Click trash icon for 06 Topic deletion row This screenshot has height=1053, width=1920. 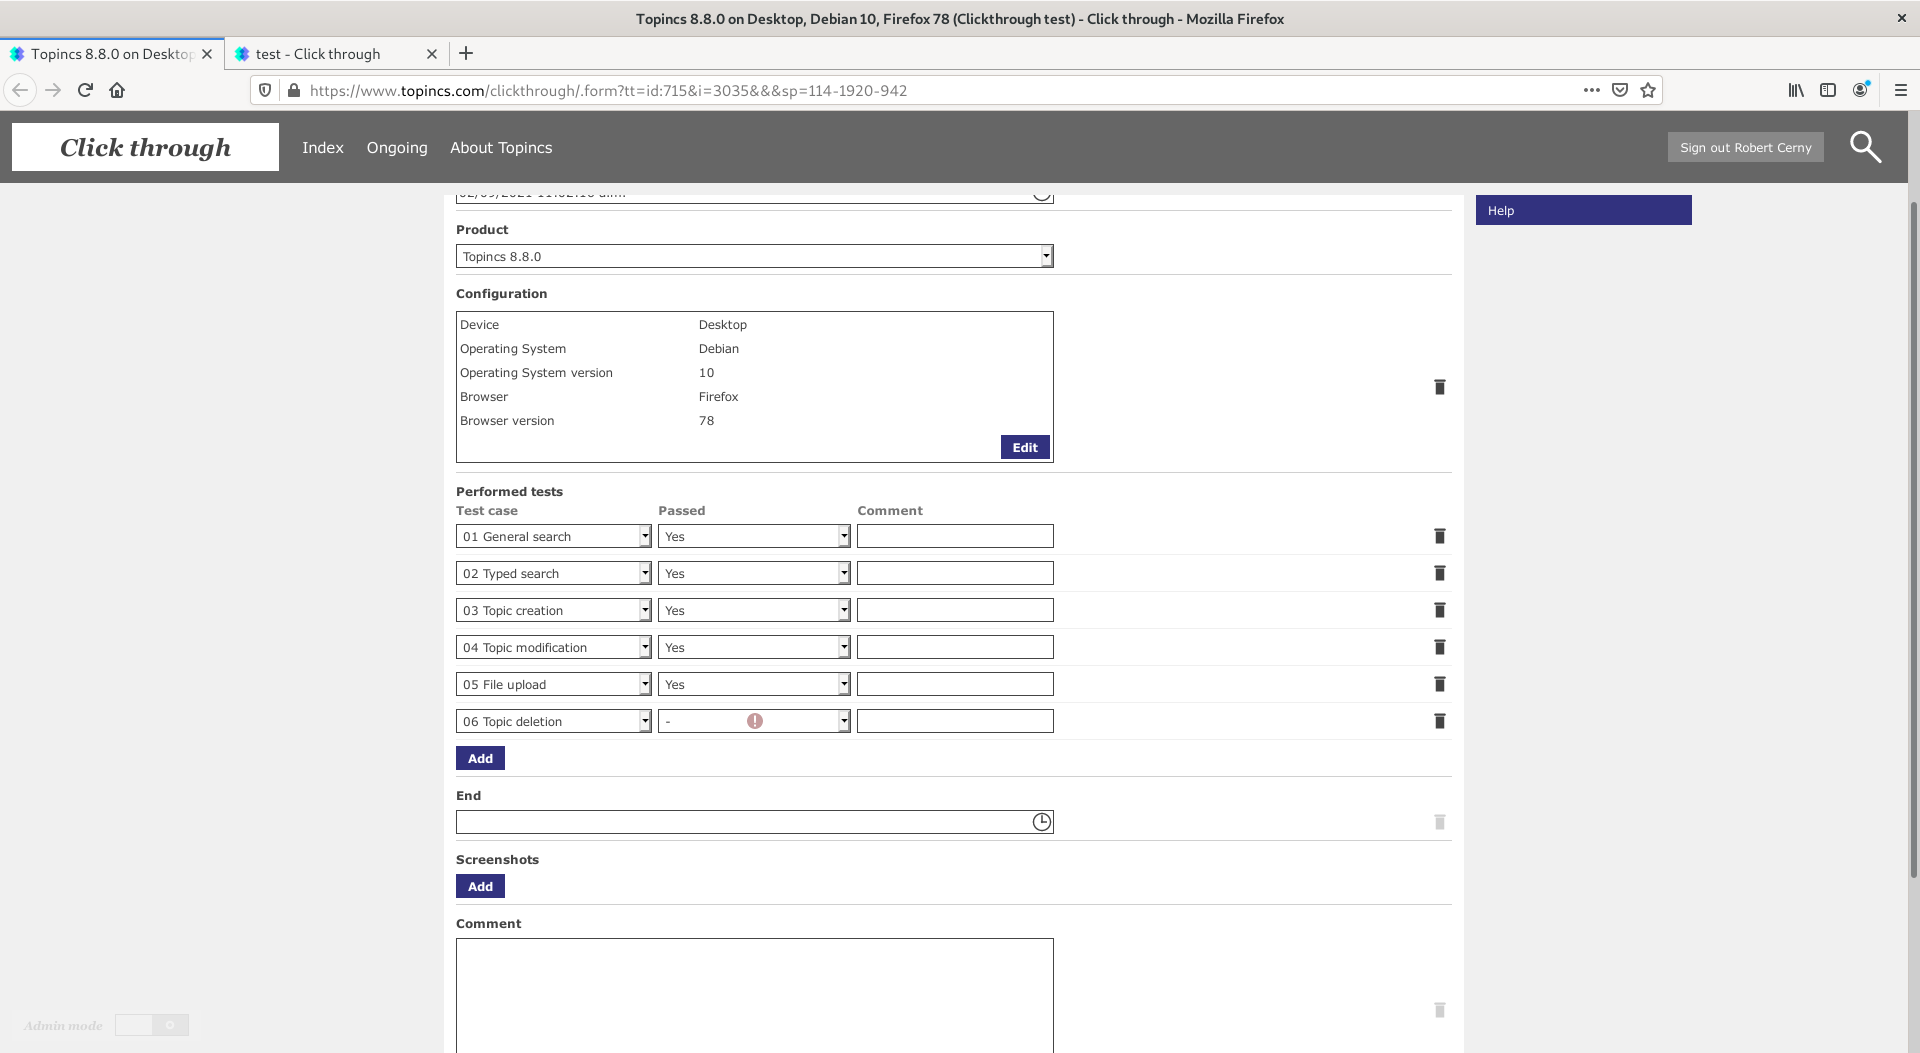1439,721
